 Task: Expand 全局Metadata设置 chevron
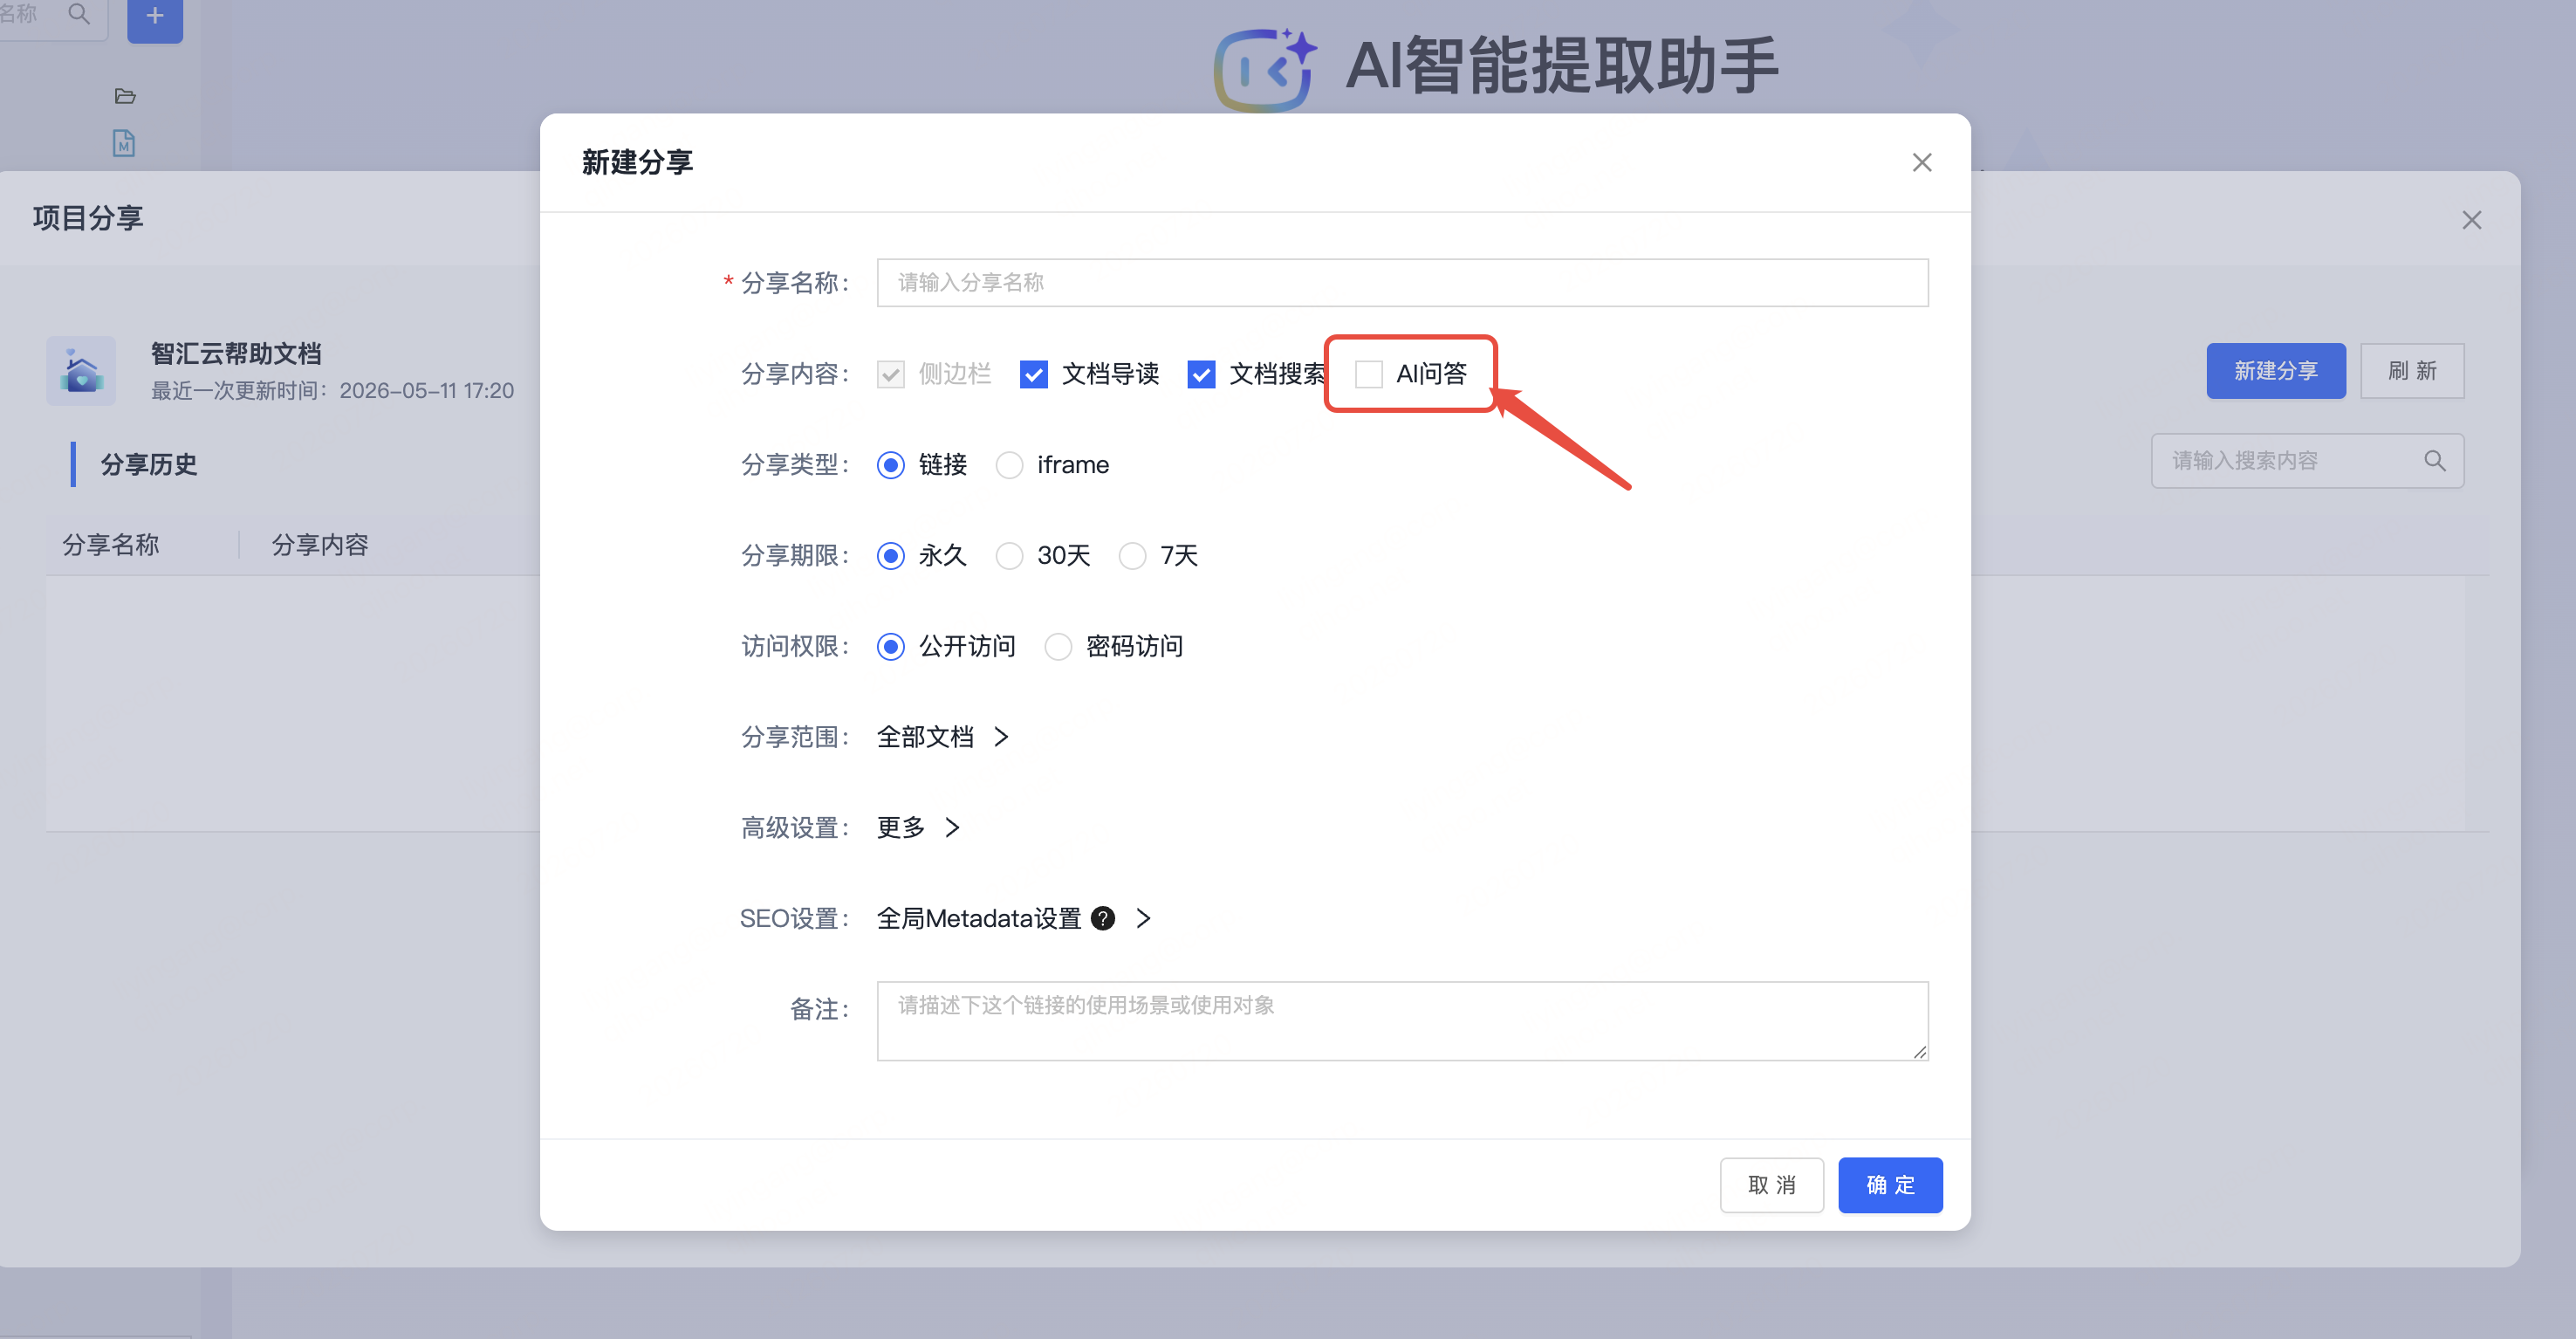(1143, 918)
